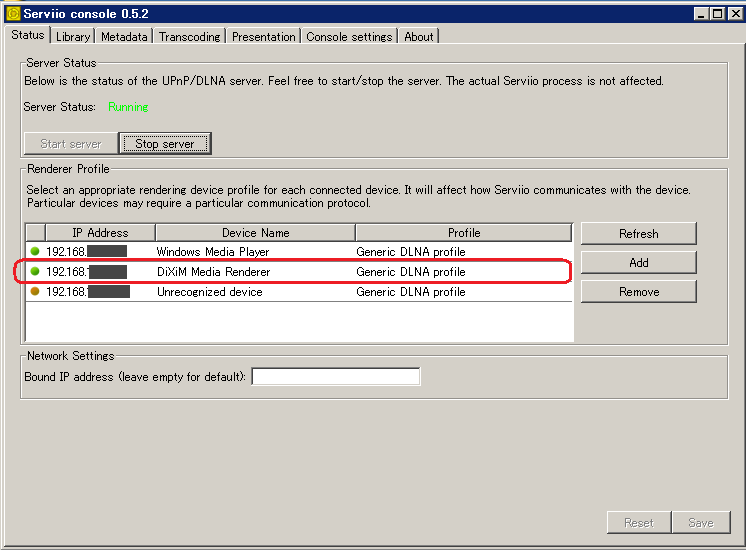Open profile cell for DiXiM Media Renderer

pyautogui.click(x=462, y=272)
